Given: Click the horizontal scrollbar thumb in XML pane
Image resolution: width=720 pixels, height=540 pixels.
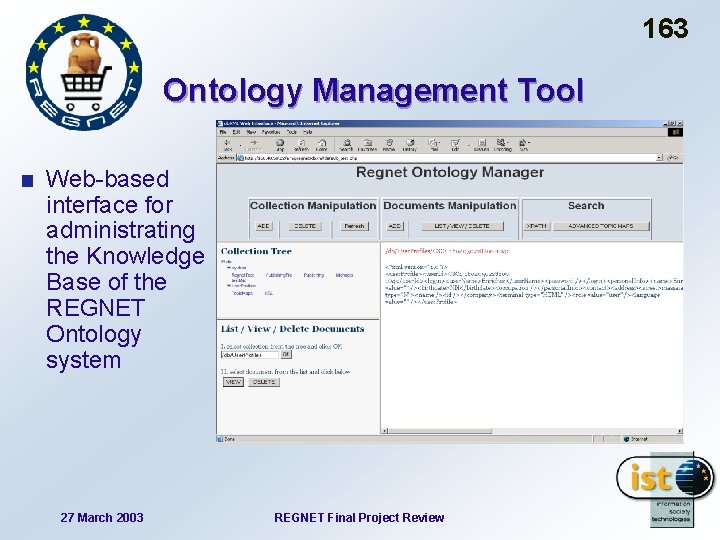Looking at the screenshot, I should pyautogui.click(x=440, y=431).
